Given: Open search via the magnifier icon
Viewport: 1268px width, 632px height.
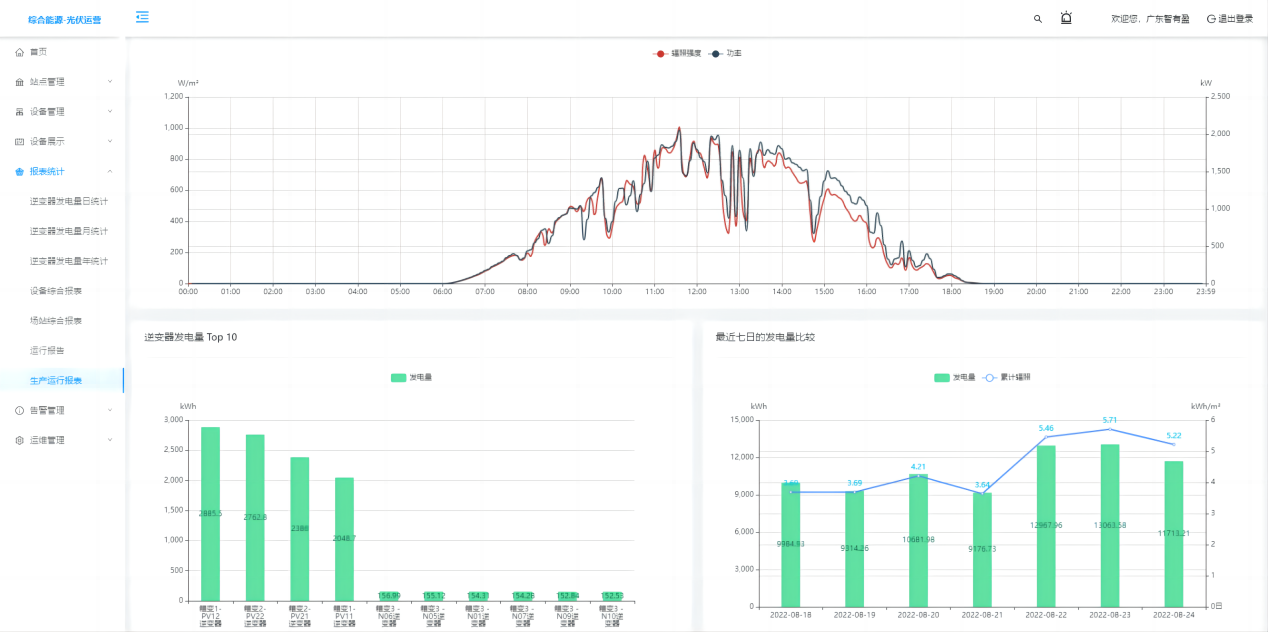Looking at the screenshot, I should [1037, 19].
